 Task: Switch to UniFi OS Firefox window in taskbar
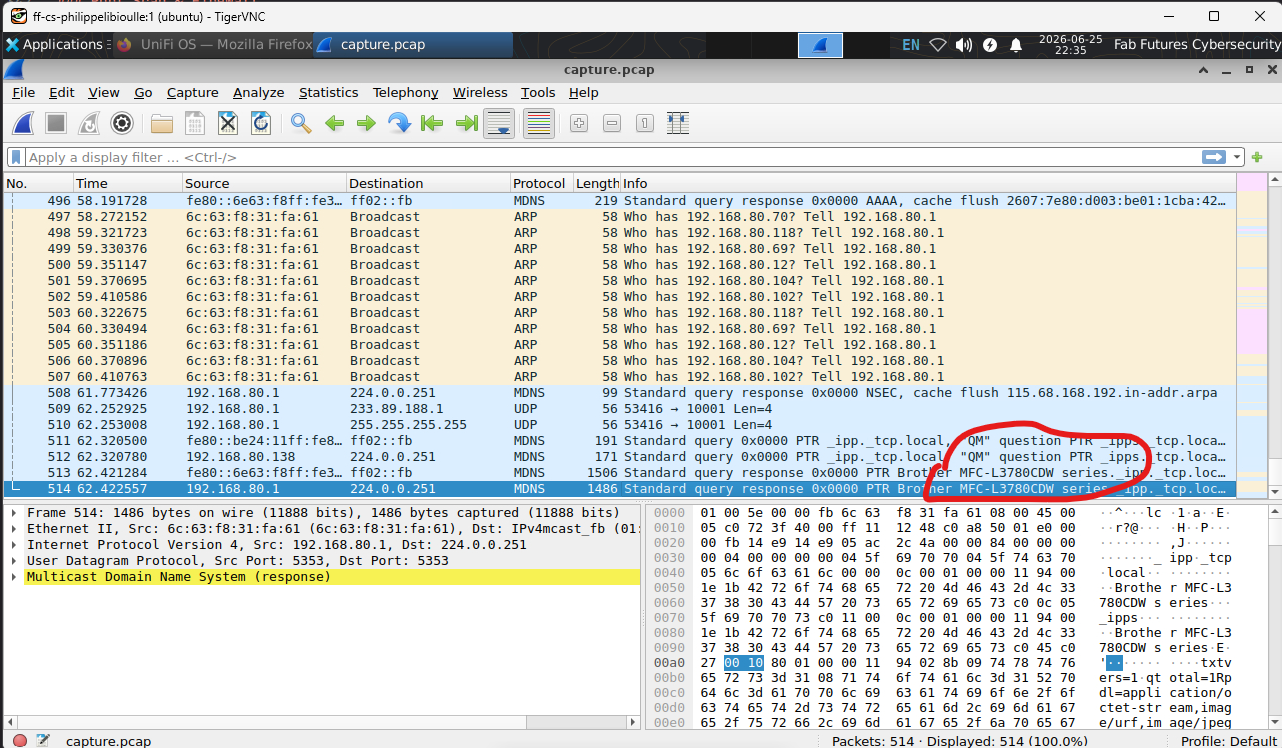pos(214,44)
